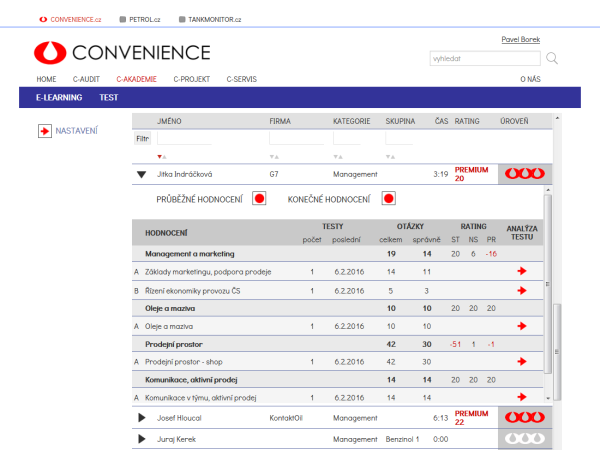Expand Juraj Kerek's row
The height and width of the screenshot is (450, 600).
[142, 439]
